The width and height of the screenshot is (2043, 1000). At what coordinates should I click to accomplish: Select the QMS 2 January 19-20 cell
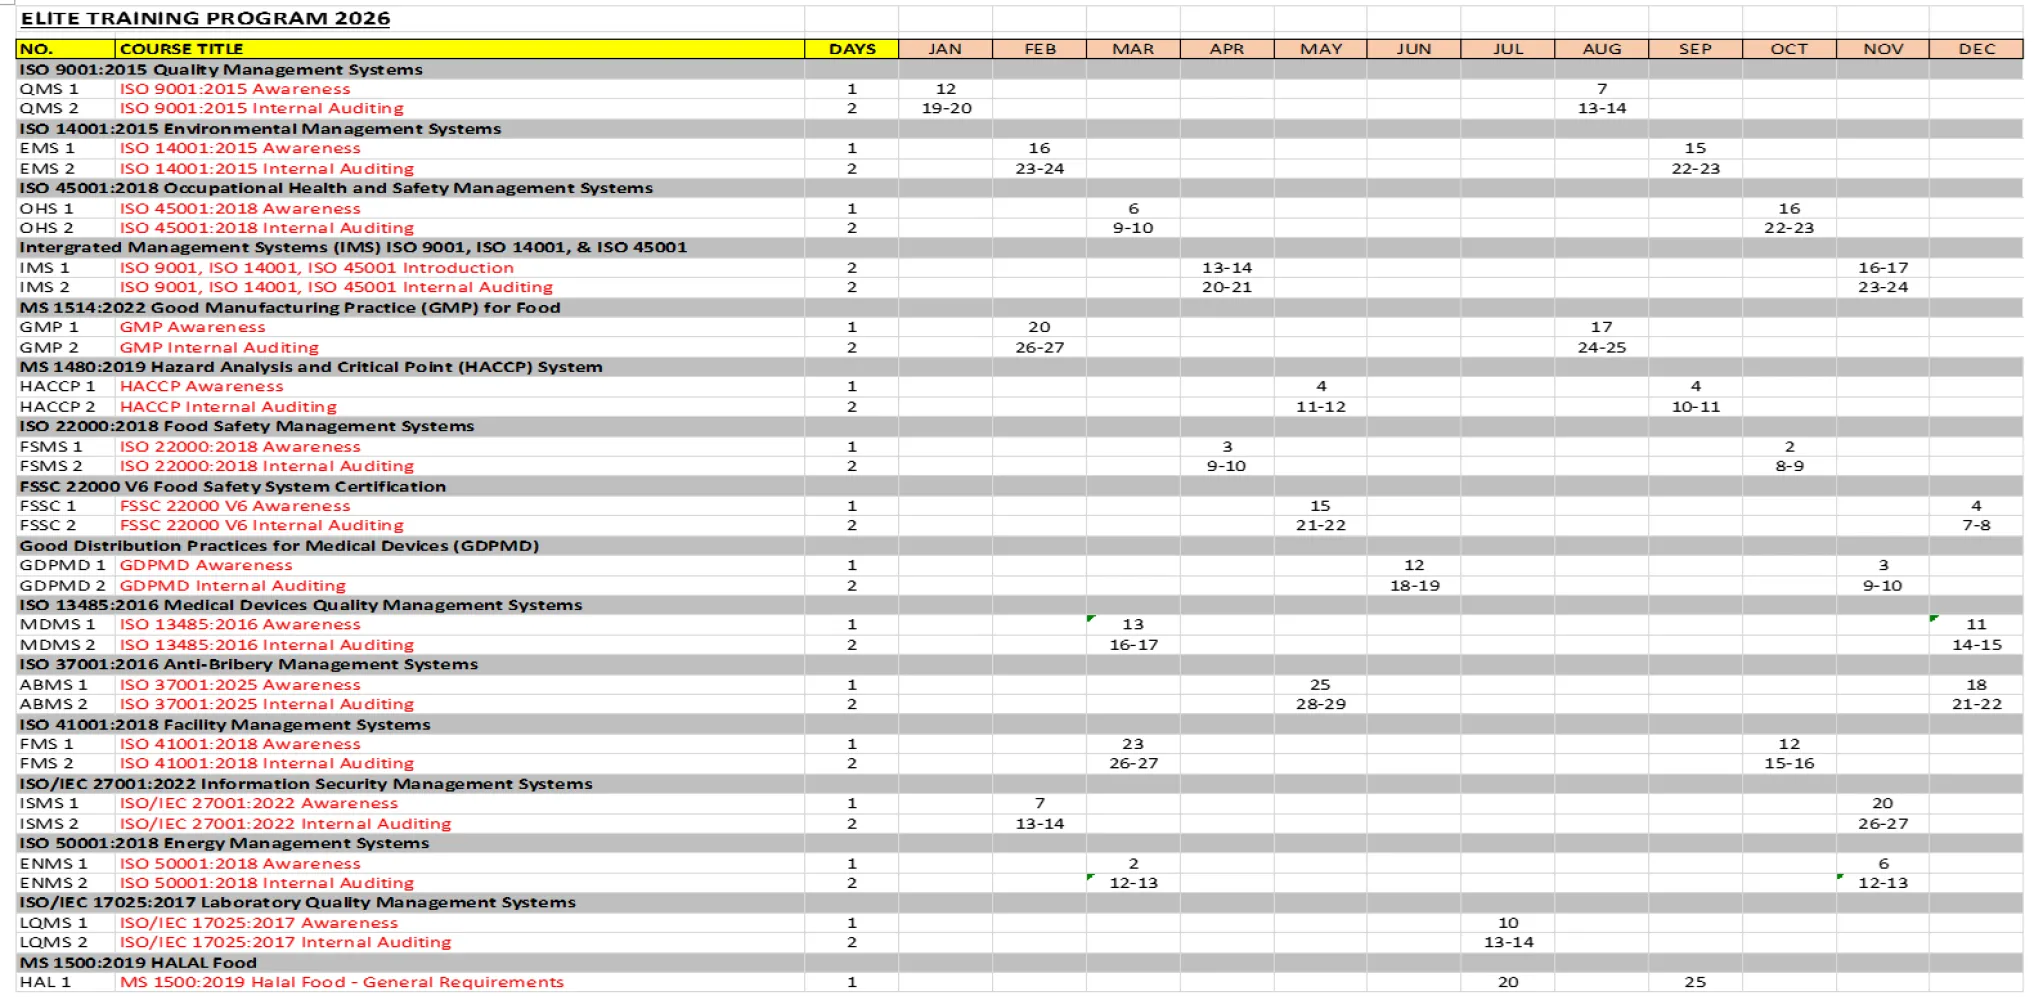(x=946, y=108)
